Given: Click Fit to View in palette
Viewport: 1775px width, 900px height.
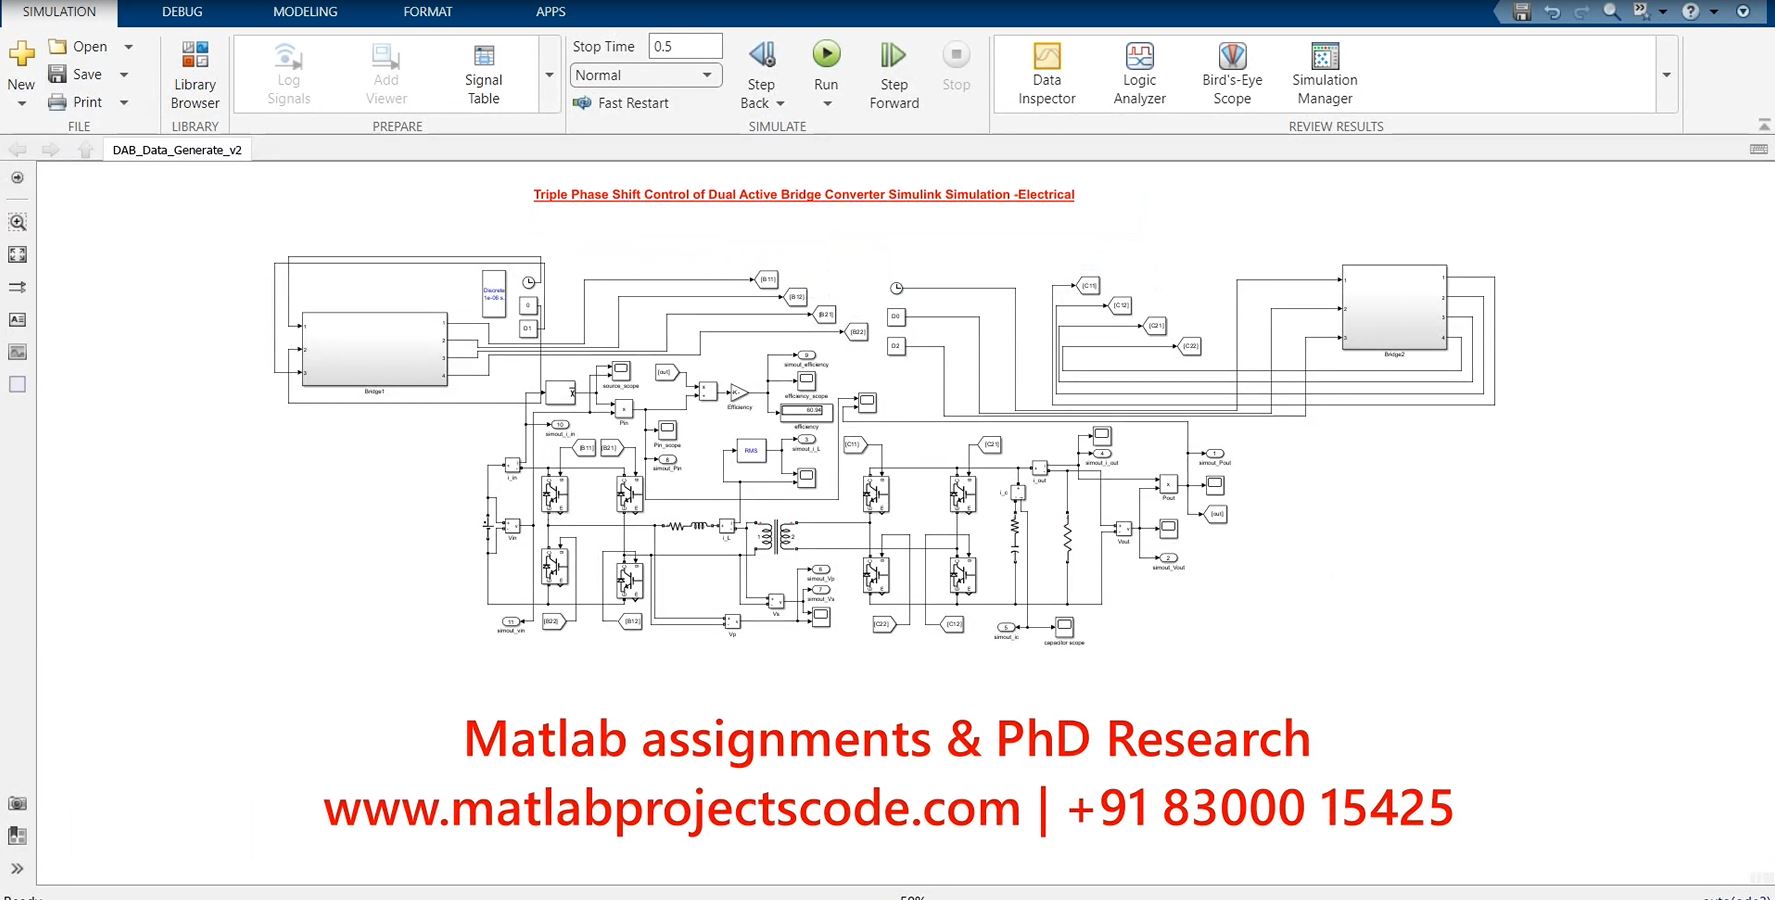Looking at the screenshot, I should 17,255.
